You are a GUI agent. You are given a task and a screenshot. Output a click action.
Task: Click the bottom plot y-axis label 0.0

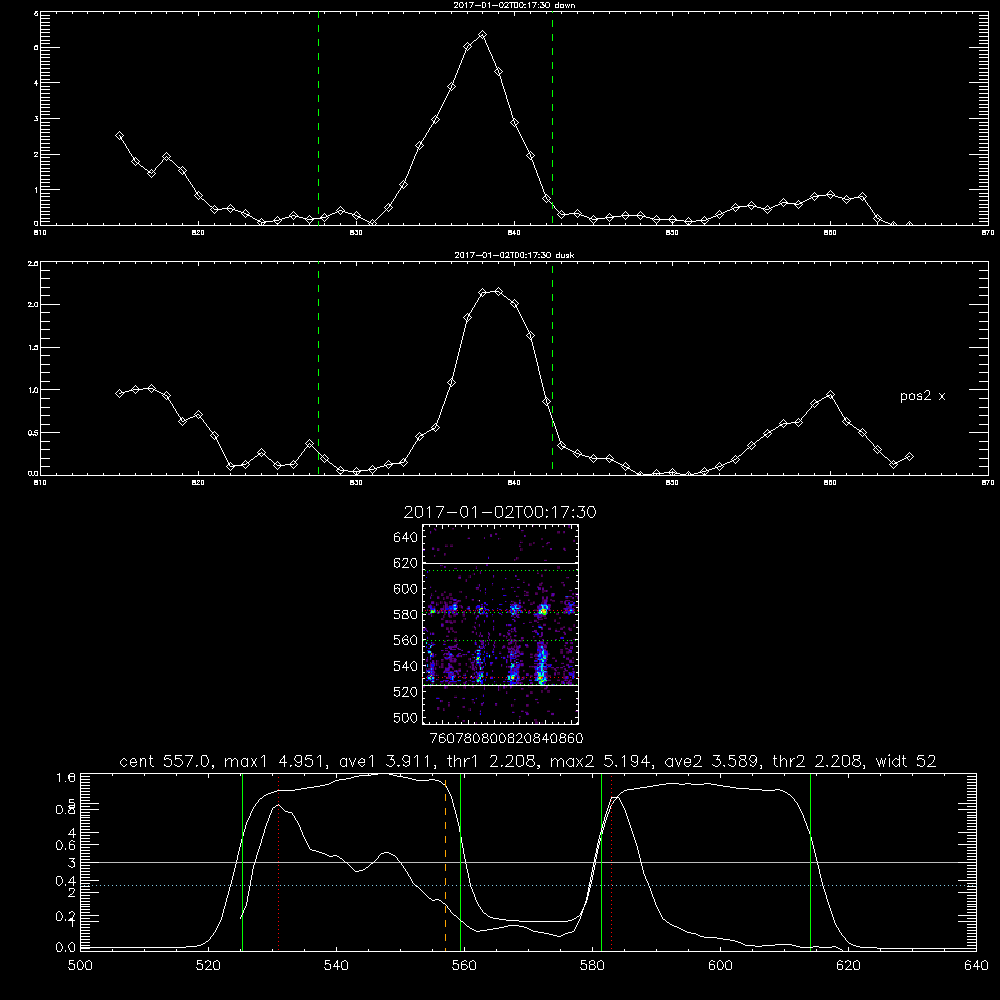66,948
